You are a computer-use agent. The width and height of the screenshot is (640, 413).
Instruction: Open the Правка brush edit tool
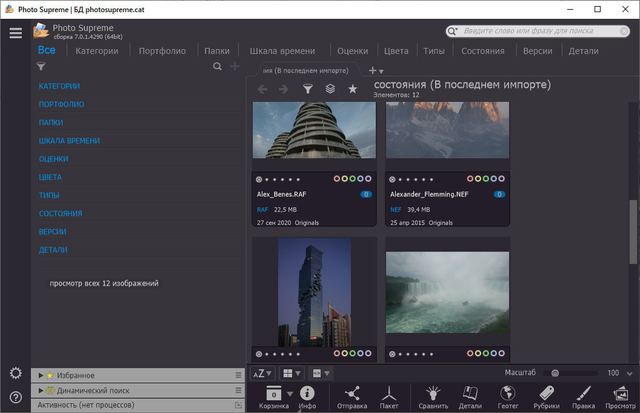pos(583,394)
